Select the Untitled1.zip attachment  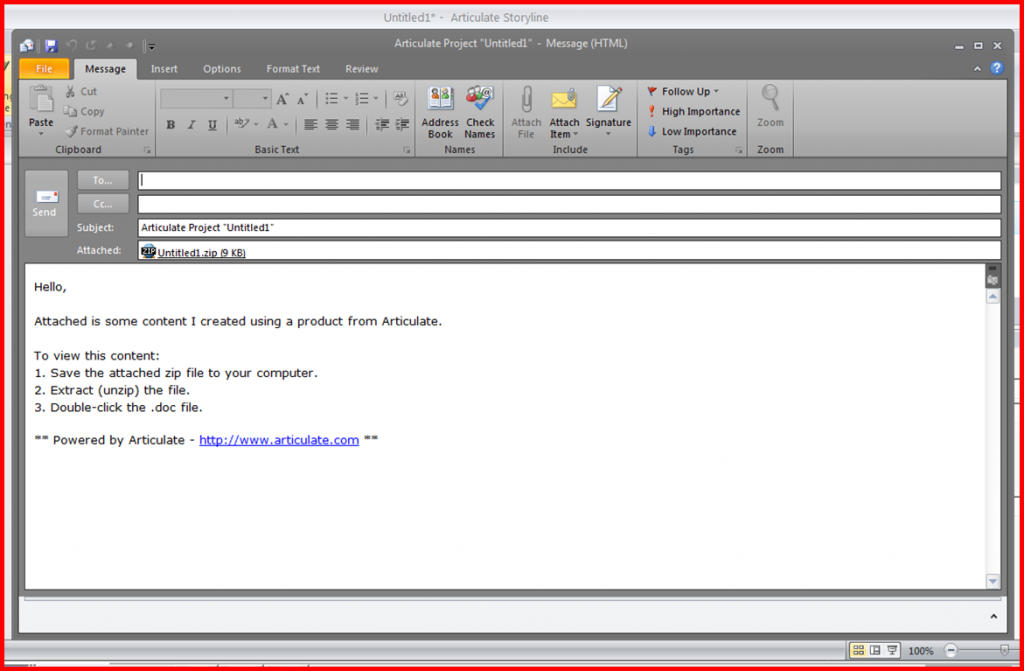(194, 252)
